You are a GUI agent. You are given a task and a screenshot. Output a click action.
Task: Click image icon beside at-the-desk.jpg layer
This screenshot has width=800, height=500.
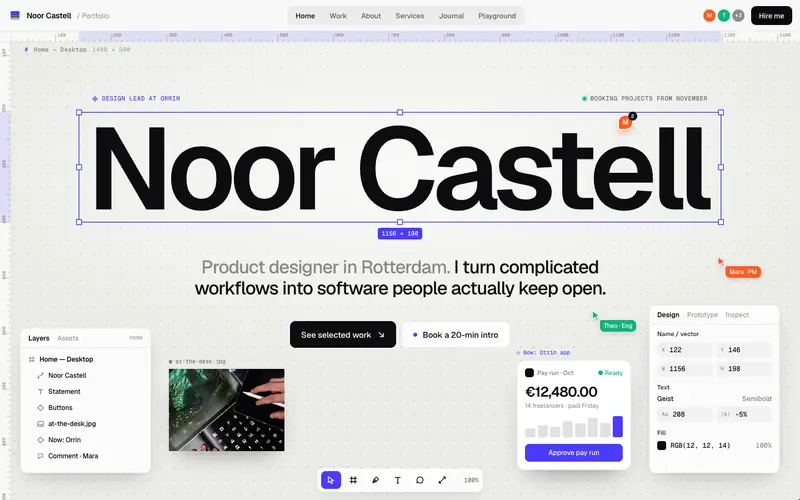click(x=40, y=423)
